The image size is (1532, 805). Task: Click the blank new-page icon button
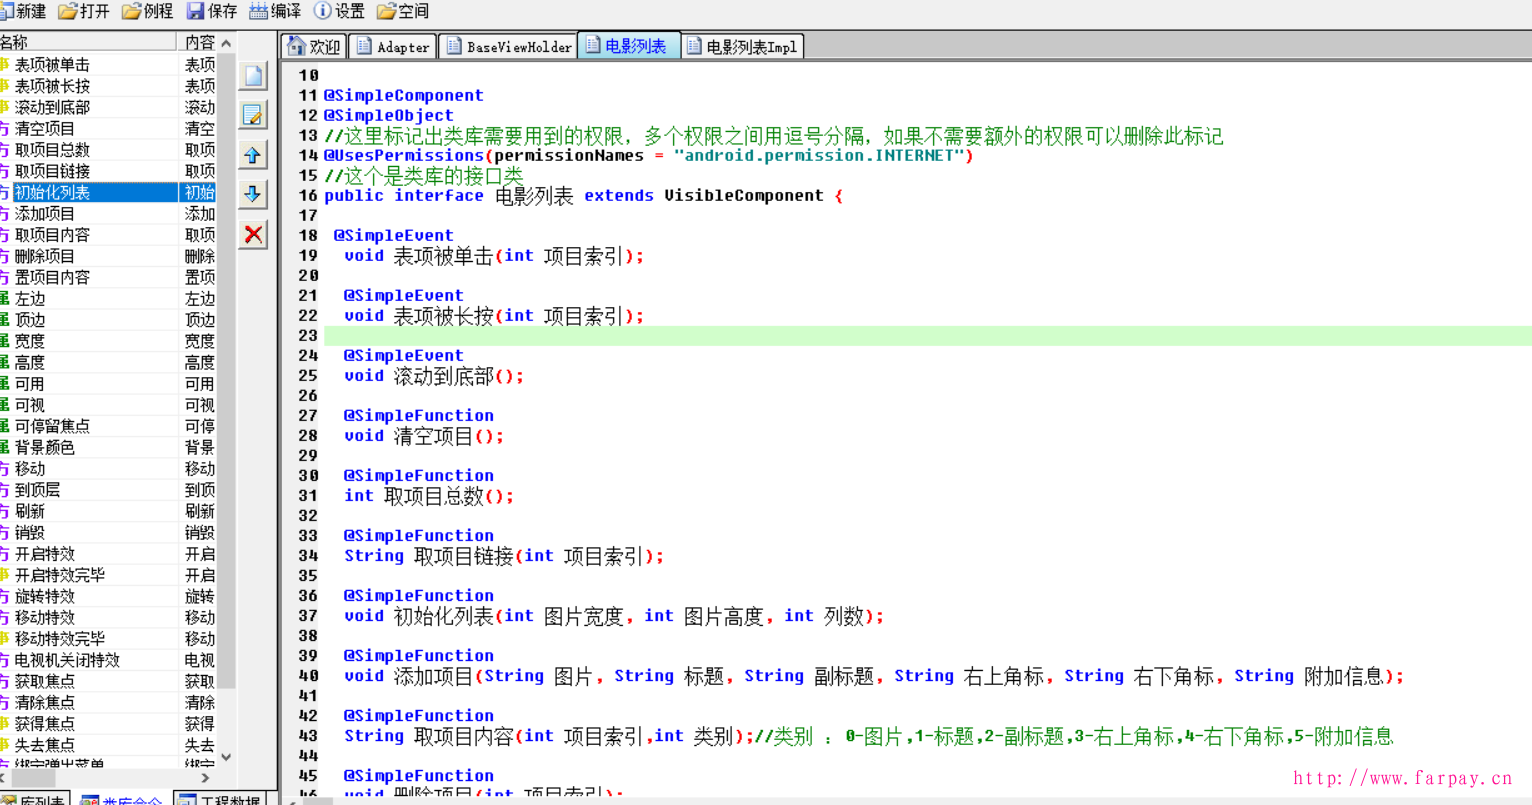point(253,76)
